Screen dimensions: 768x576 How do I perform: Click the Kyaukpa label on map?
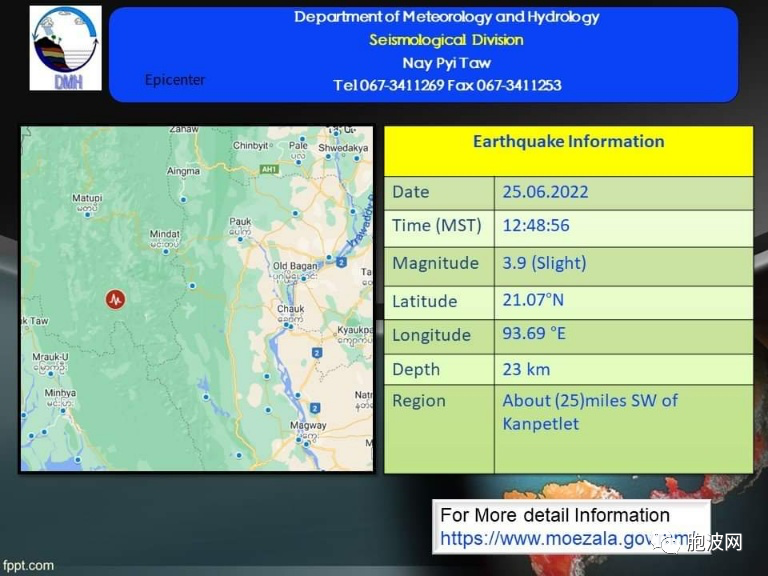click(355, 330)
